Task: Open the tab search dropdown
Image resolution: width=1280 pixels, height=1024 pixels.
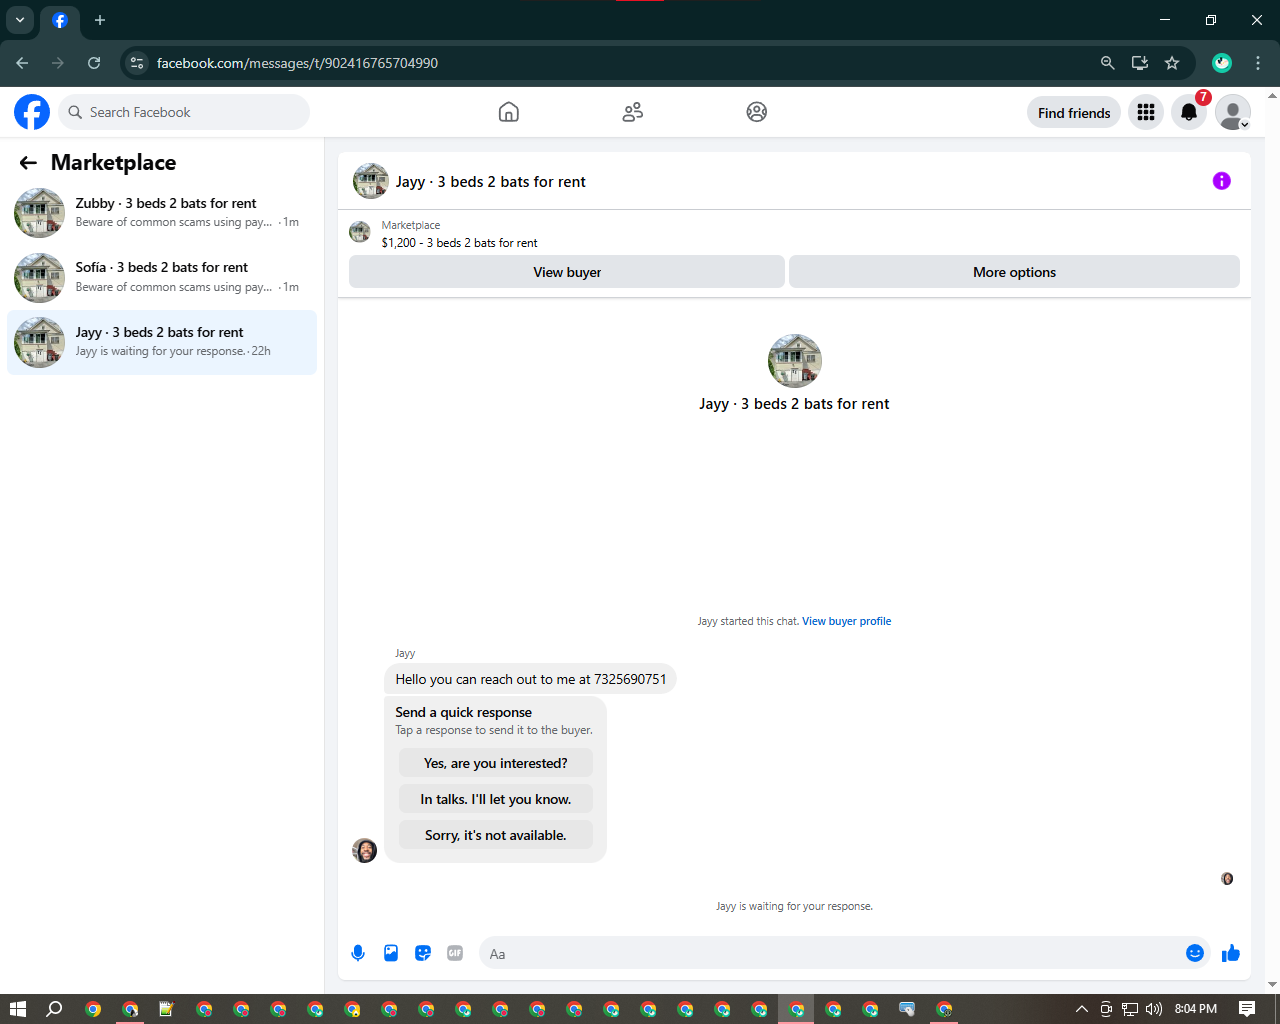Action: point(20,20)
